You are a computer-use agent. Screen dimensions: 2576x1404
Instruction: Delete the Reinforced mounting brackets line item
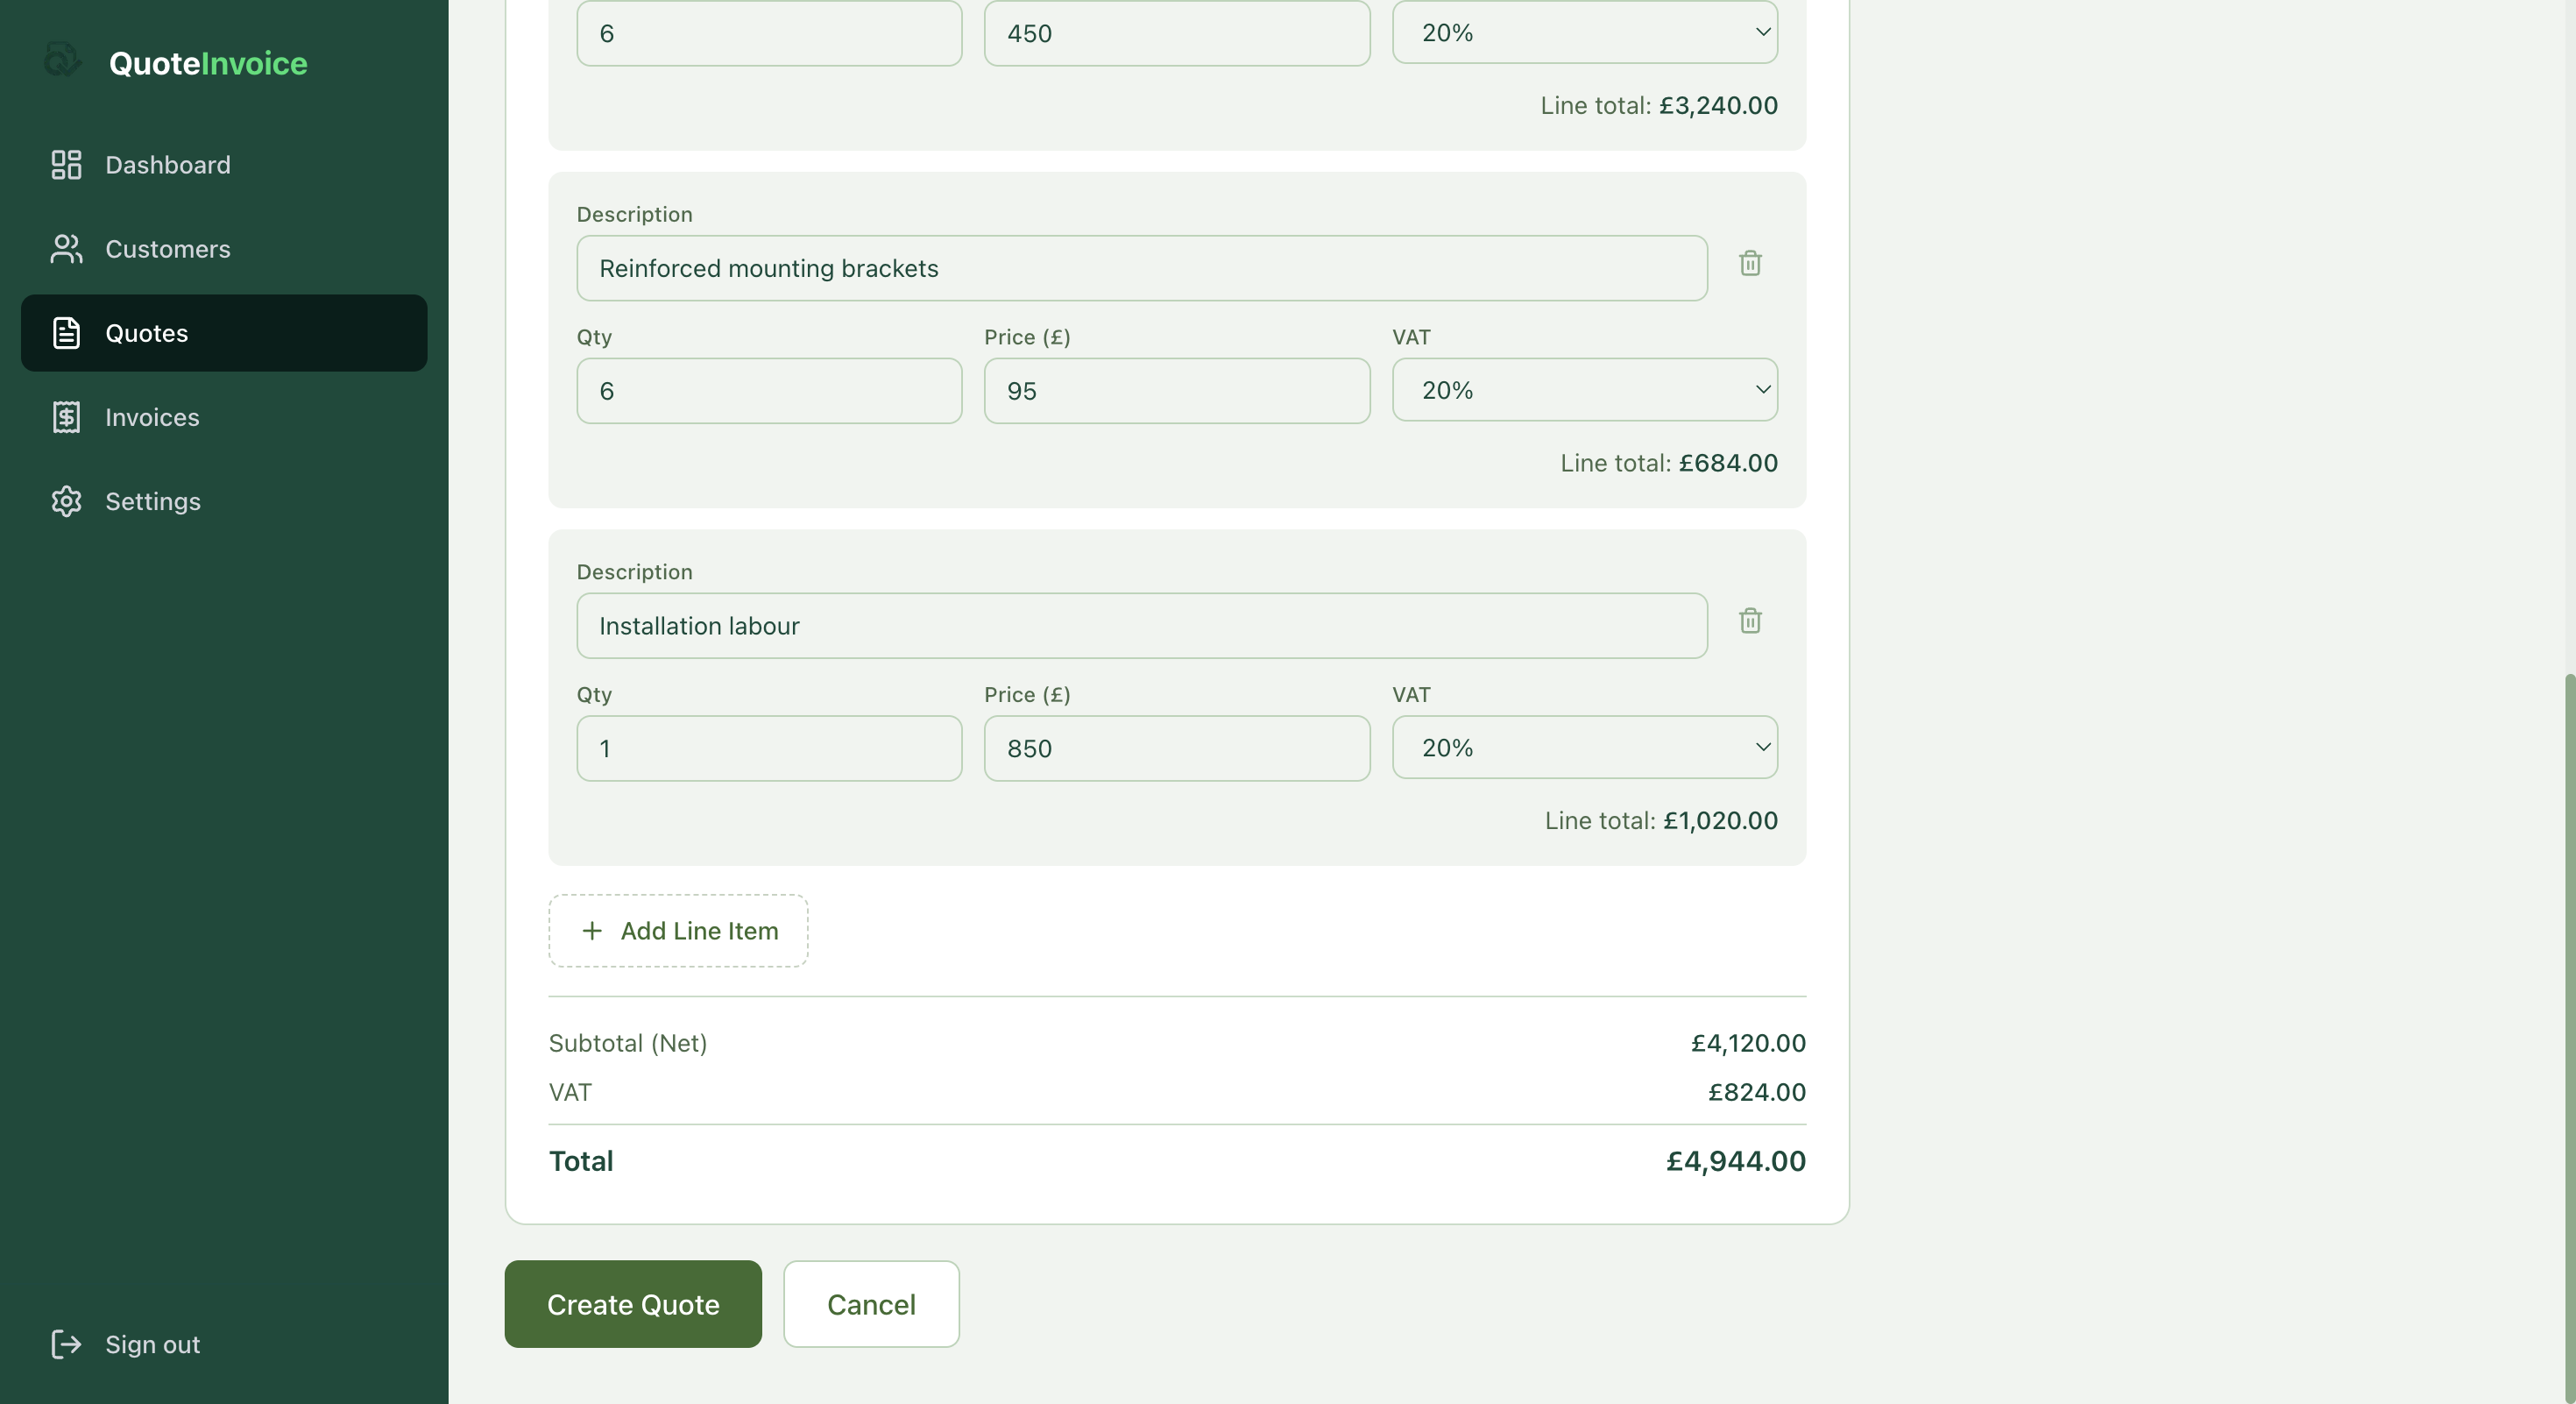[1750, 263]
